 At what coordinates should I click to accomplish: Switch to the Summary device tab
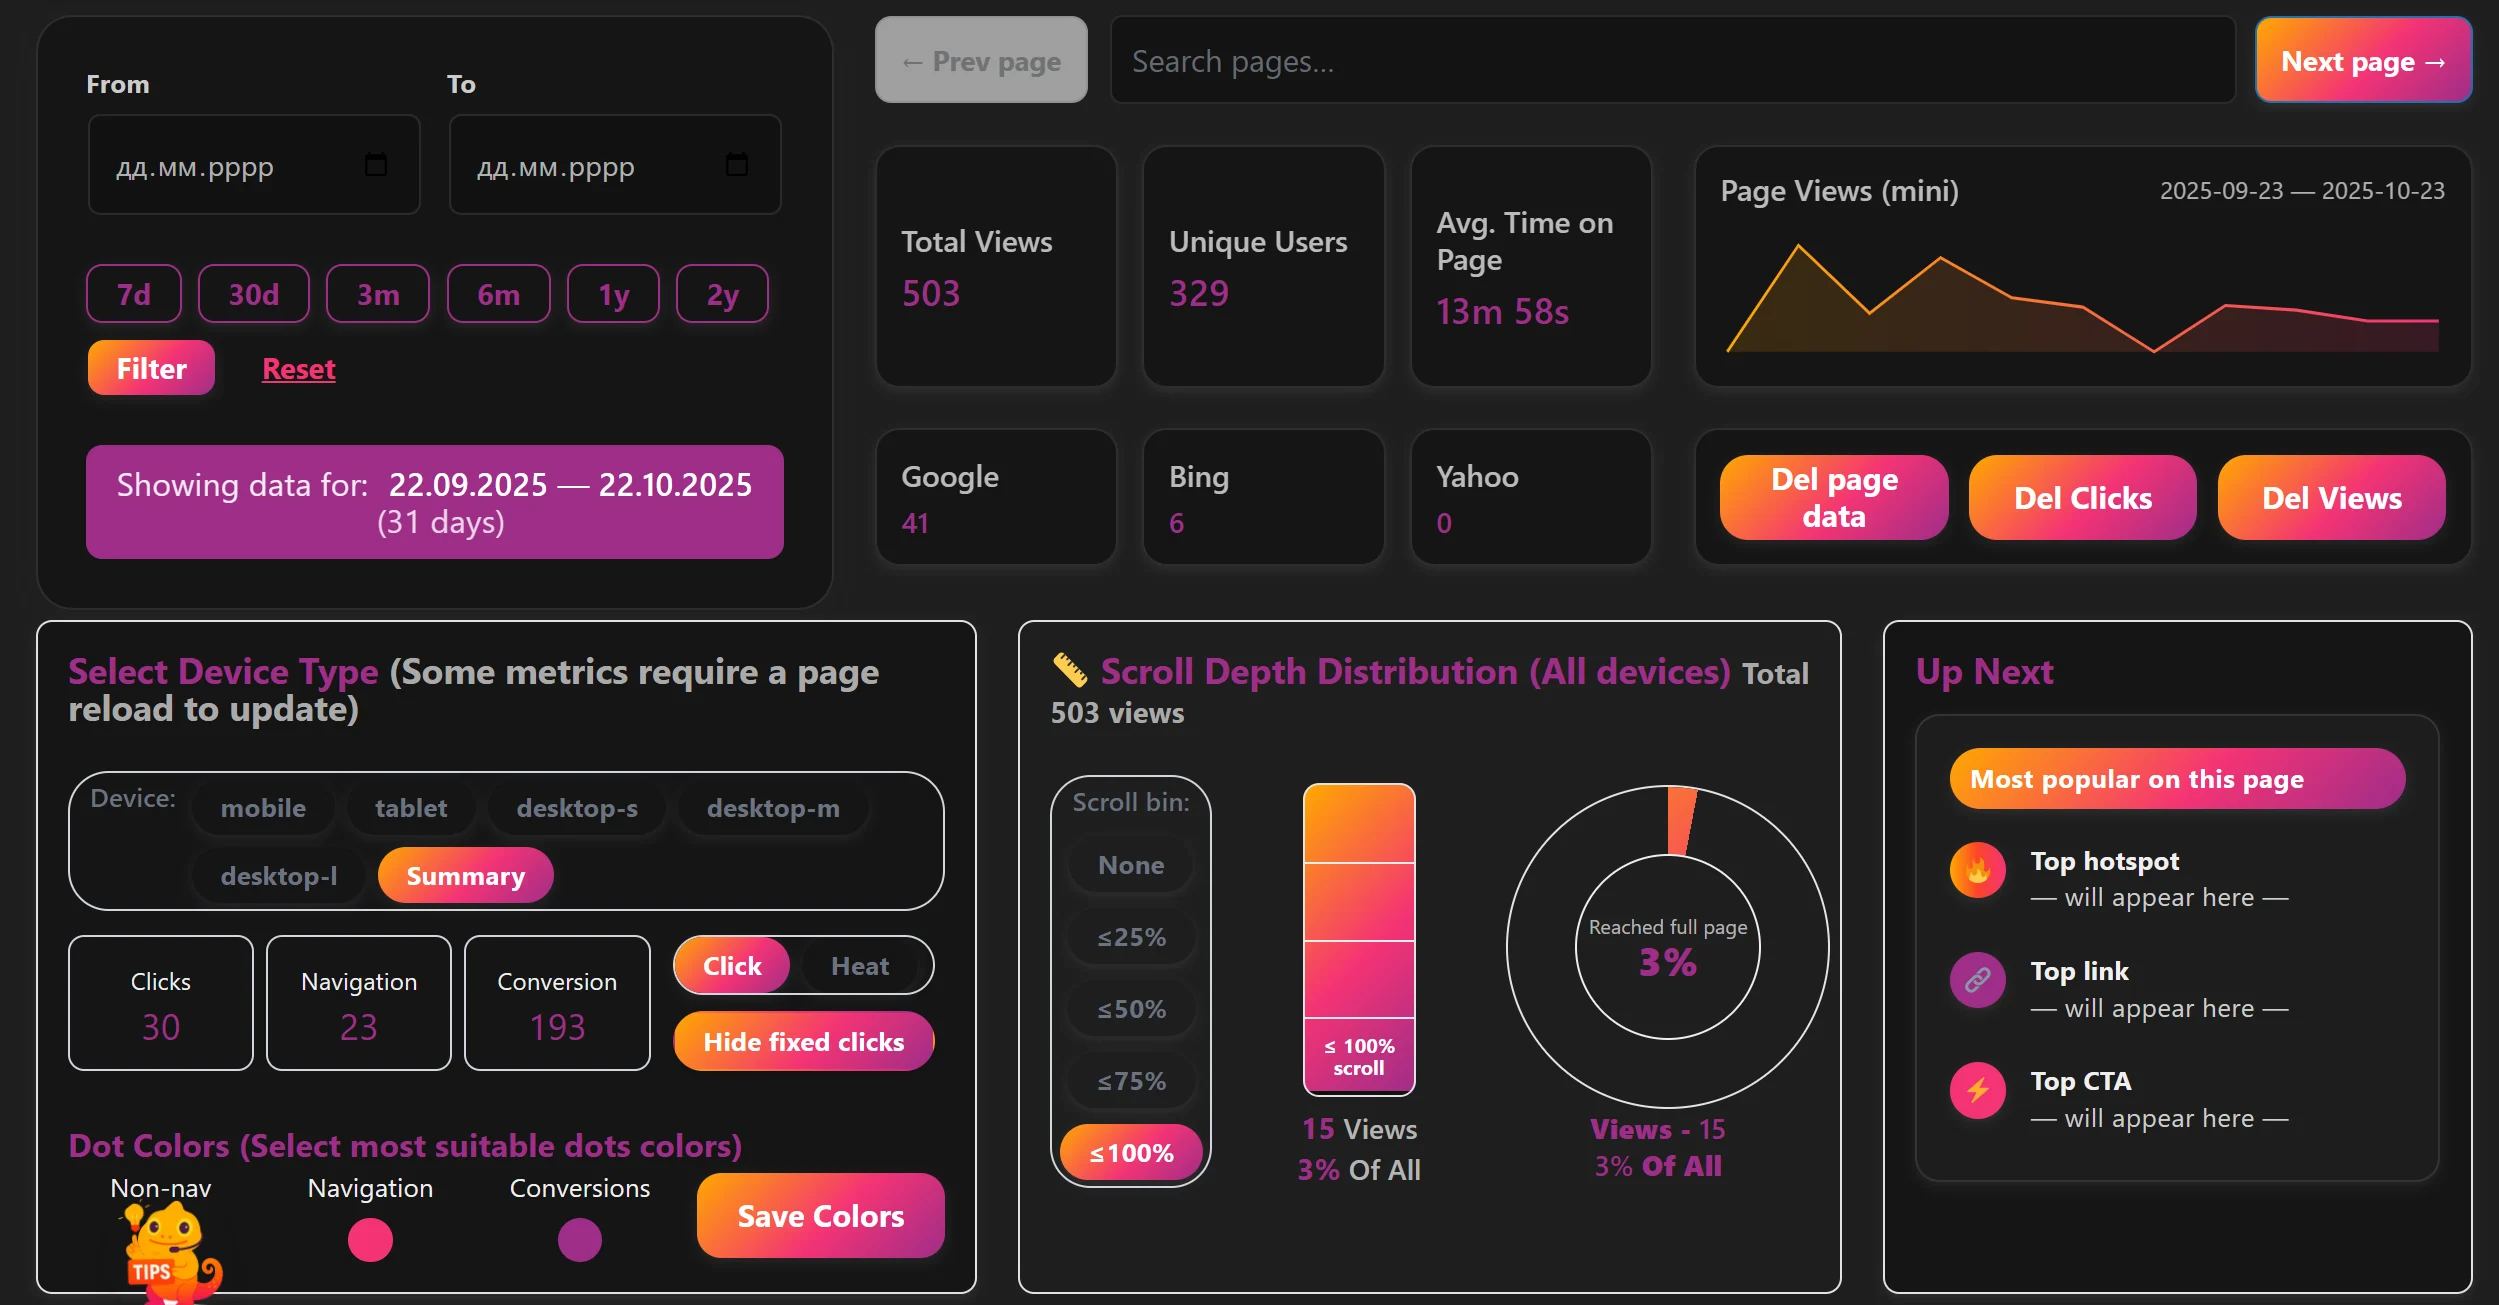(x=464, y=874)
